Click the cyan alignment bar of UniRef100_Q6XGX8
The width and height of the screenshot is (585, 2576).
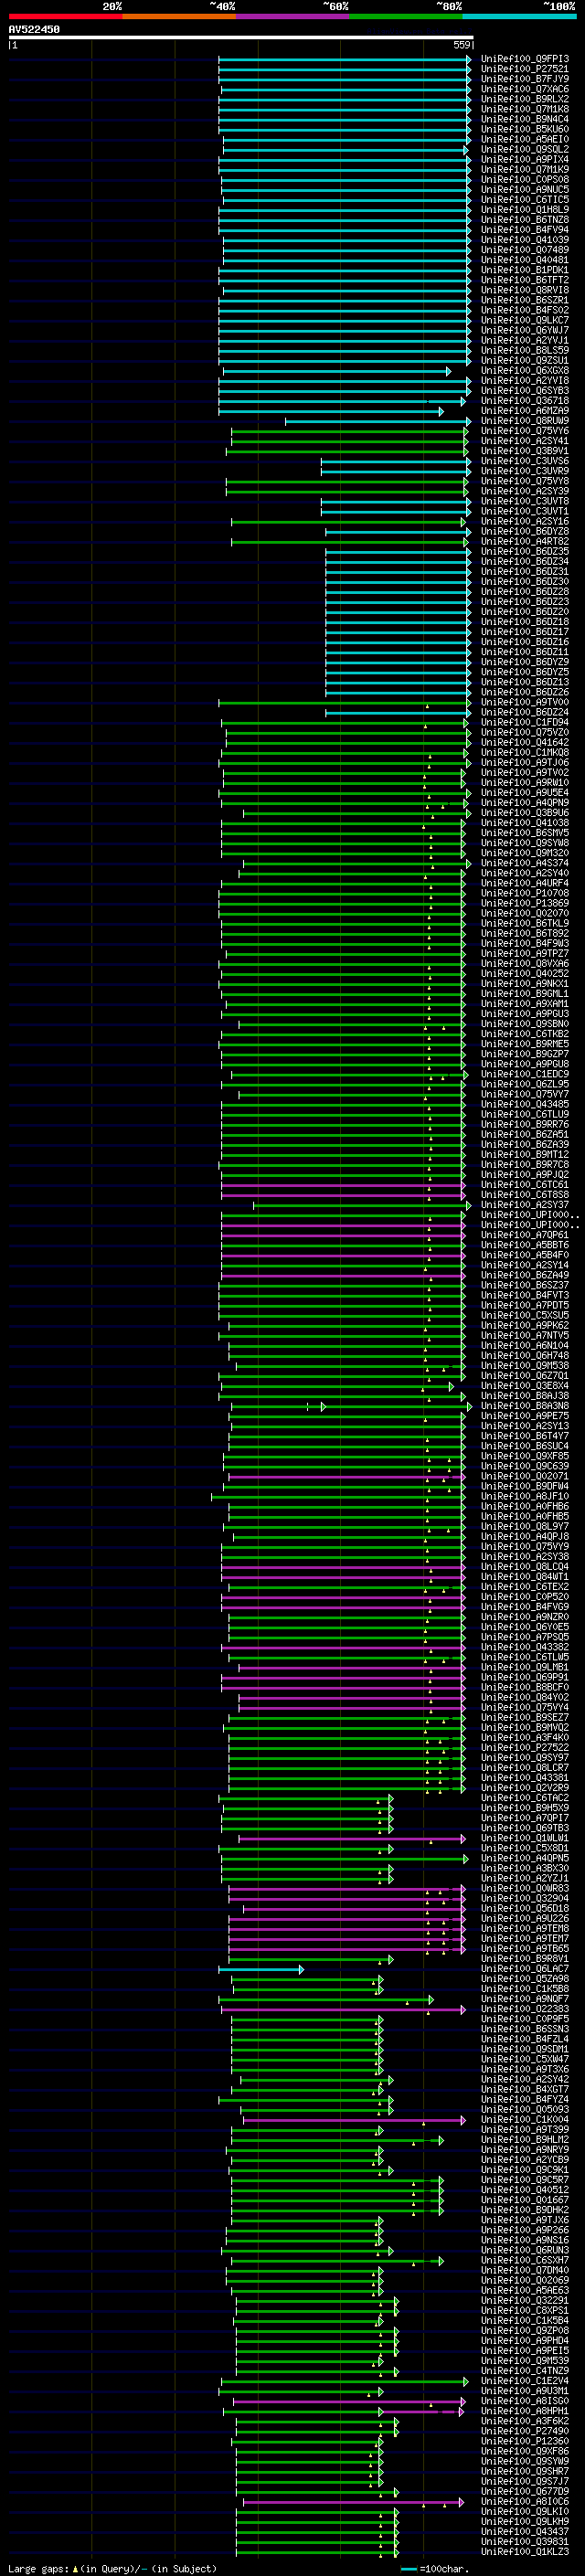[337, 371]
